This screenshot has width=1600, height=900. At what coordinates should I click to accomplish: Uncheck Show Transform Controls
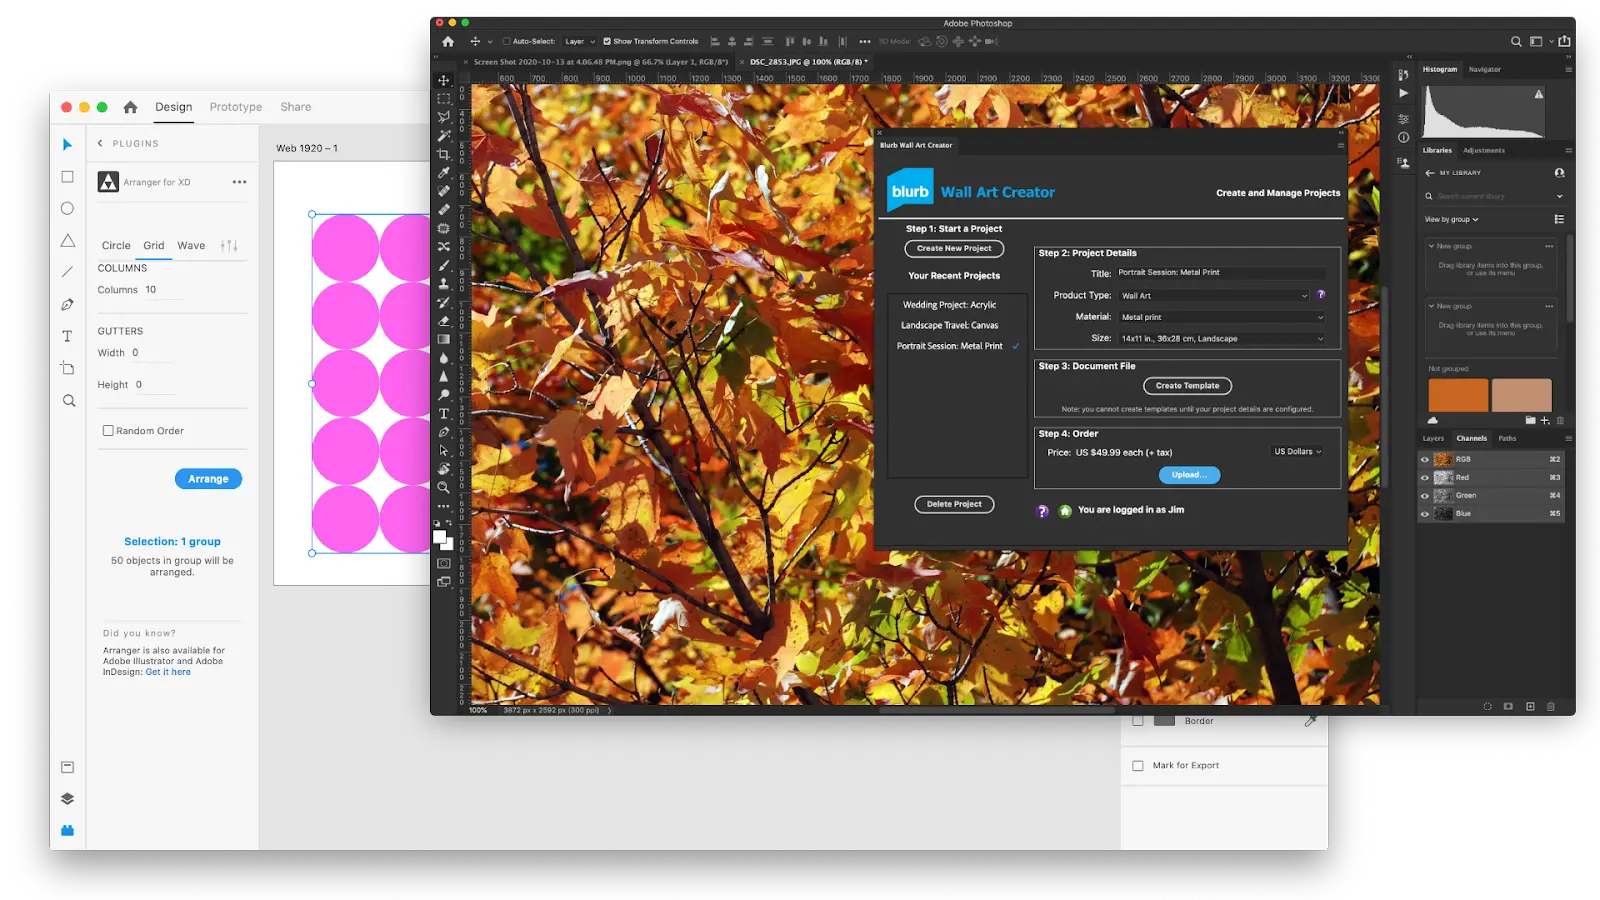pos(605,41)
